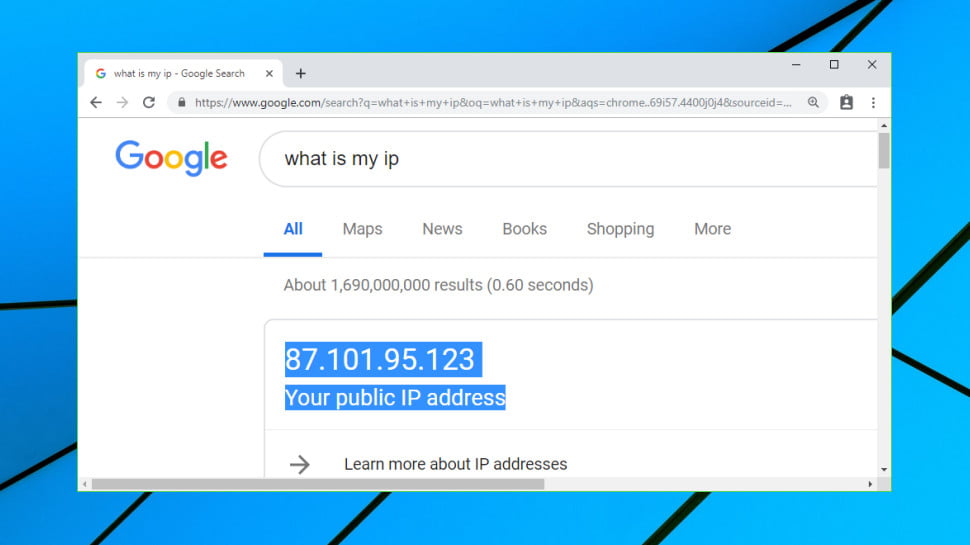Click the browser back arrow
This screenshot has width=970, height=545.
96,102
